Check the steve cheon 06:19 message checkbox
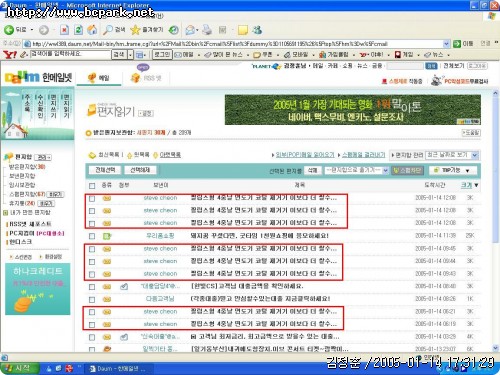Viewport: 500px width, 375px height. pos(92,325)
